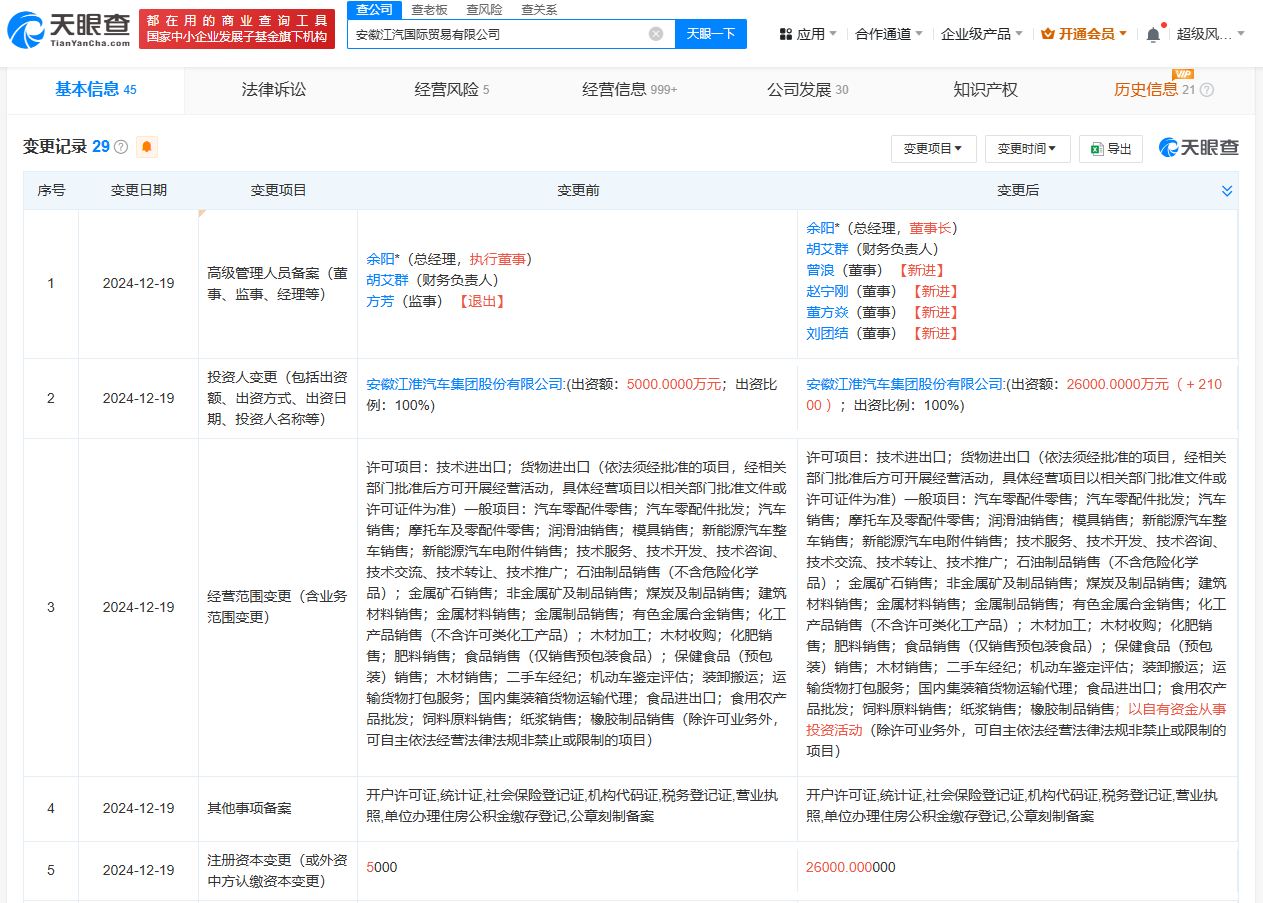
Task: Click the help icon beside 变更记录 29
Action: [121, 147]
